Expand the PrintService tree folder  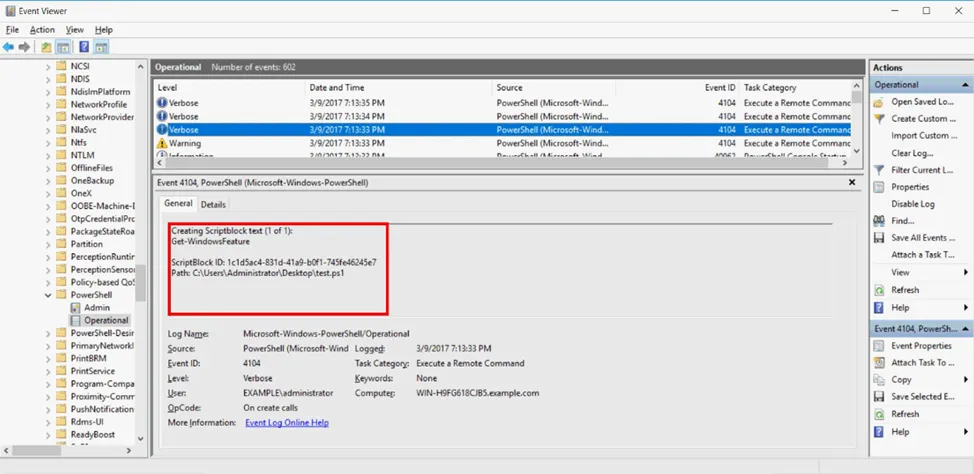[x=49, y=371]
